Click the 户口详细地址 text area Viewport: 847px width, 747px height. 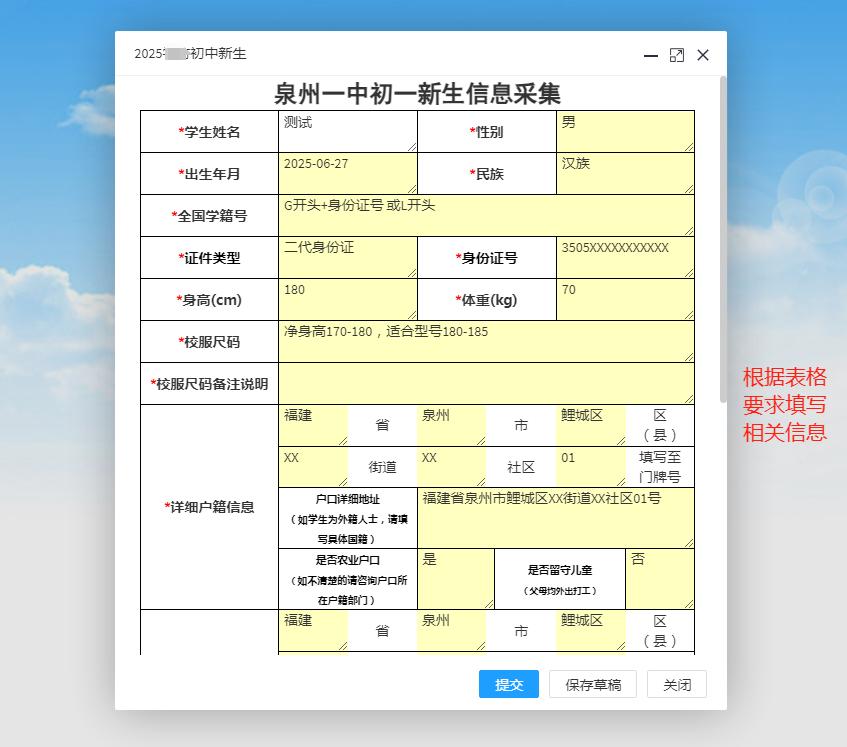pyautogui.click(x=555, y=518)
